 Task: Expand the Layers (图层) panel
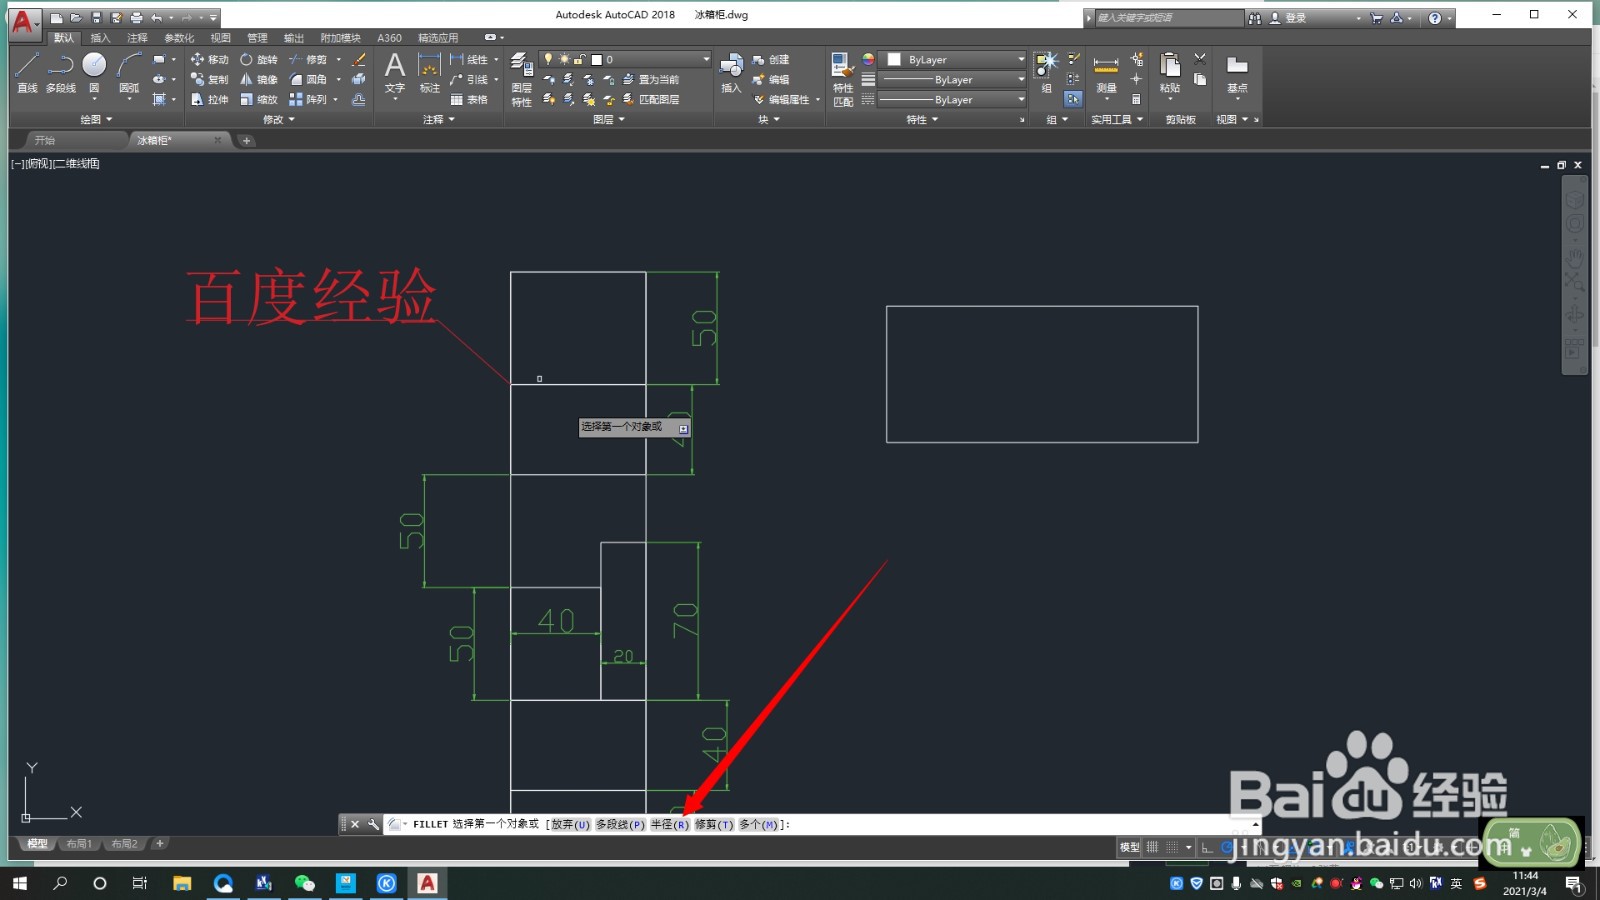point(609,120)
